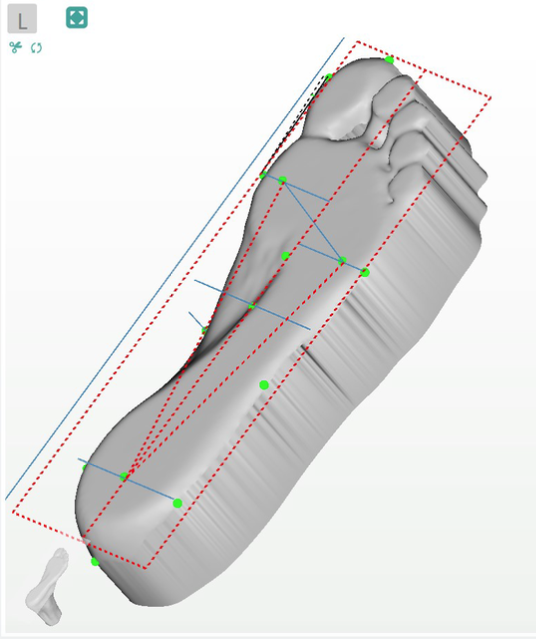Click the green marker at the zigzag line's lower corner
This screenshot has width=536, height=639.
click(x=343, y=260)
